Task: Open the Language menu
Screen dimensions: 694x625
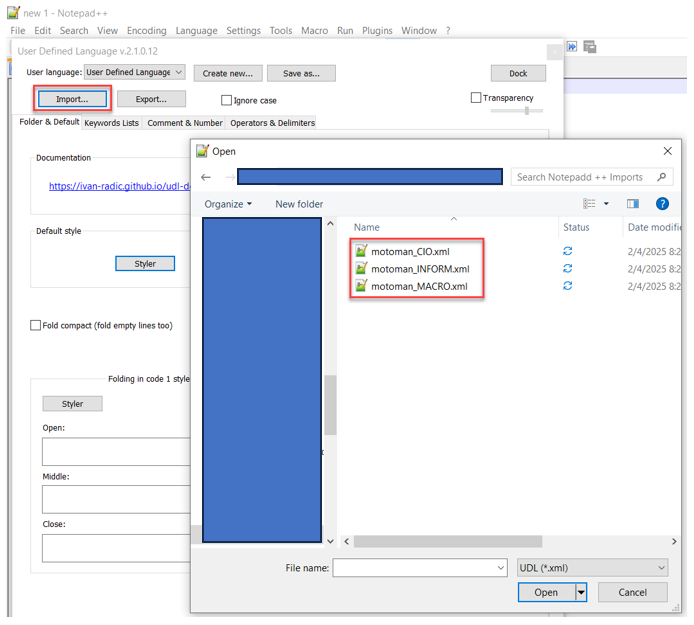Action: (197, 31)
